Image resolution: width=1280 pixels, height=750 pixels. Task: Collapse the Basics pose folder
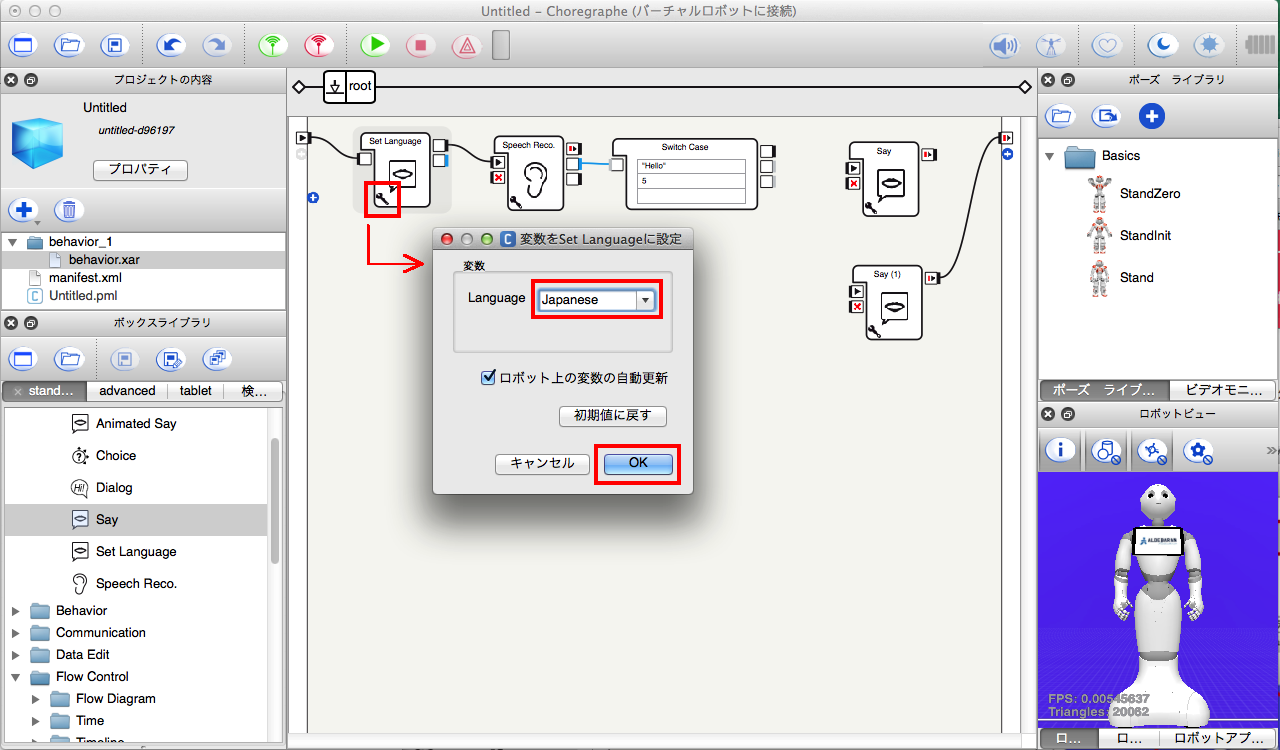tap(1050, 156)
